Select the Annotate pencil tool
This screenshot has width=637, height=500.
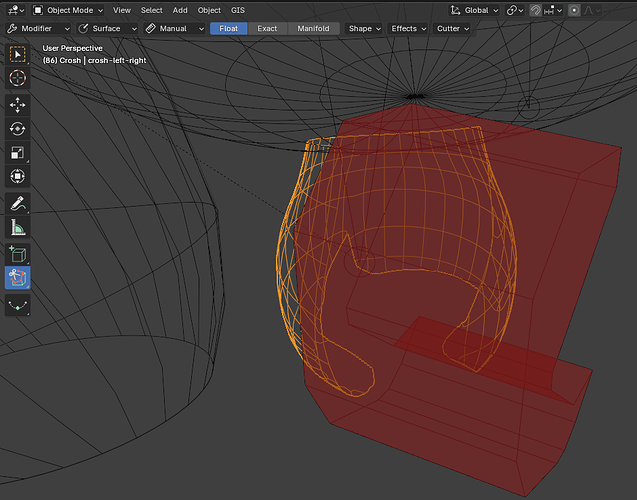click(17, 203)
